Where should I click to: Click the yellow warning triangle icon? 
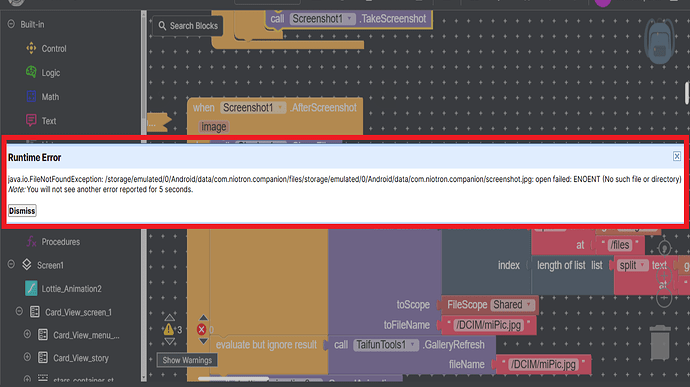[x=169, y=329]
